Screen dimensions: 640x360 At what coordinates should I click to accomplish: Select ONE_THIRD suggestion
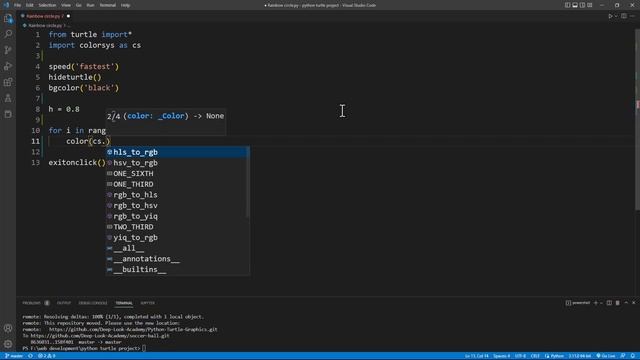point(178,184)
